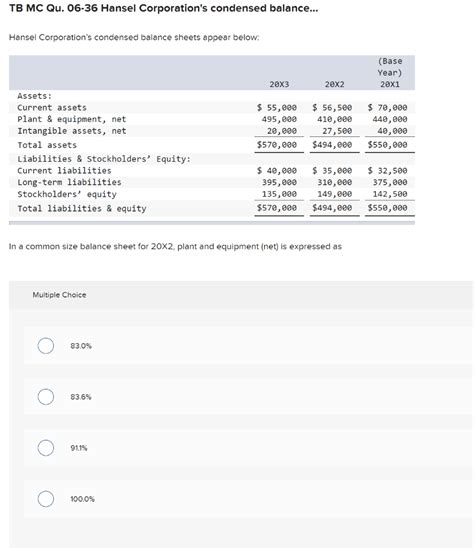This screenshot has height=550, width=474.
Task: Click the 83.6% answer text
Action: pos(81,397)
